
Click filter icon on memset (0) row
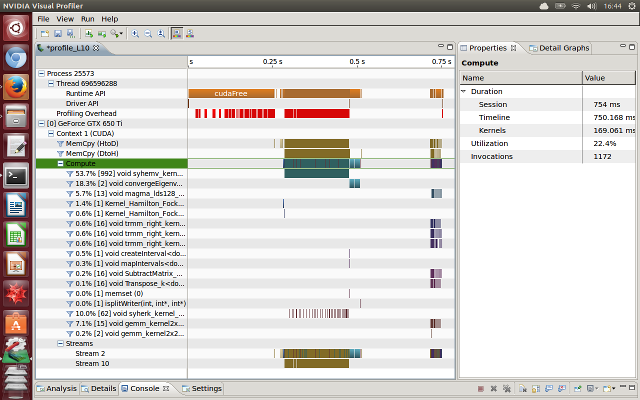coord(70,293)
